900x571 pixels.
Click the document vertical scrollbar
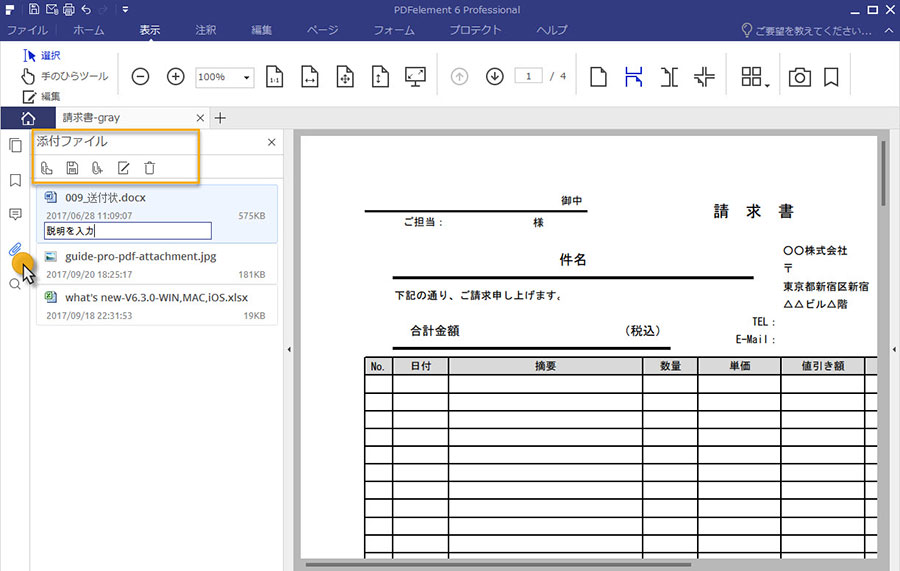pos(882,173)
